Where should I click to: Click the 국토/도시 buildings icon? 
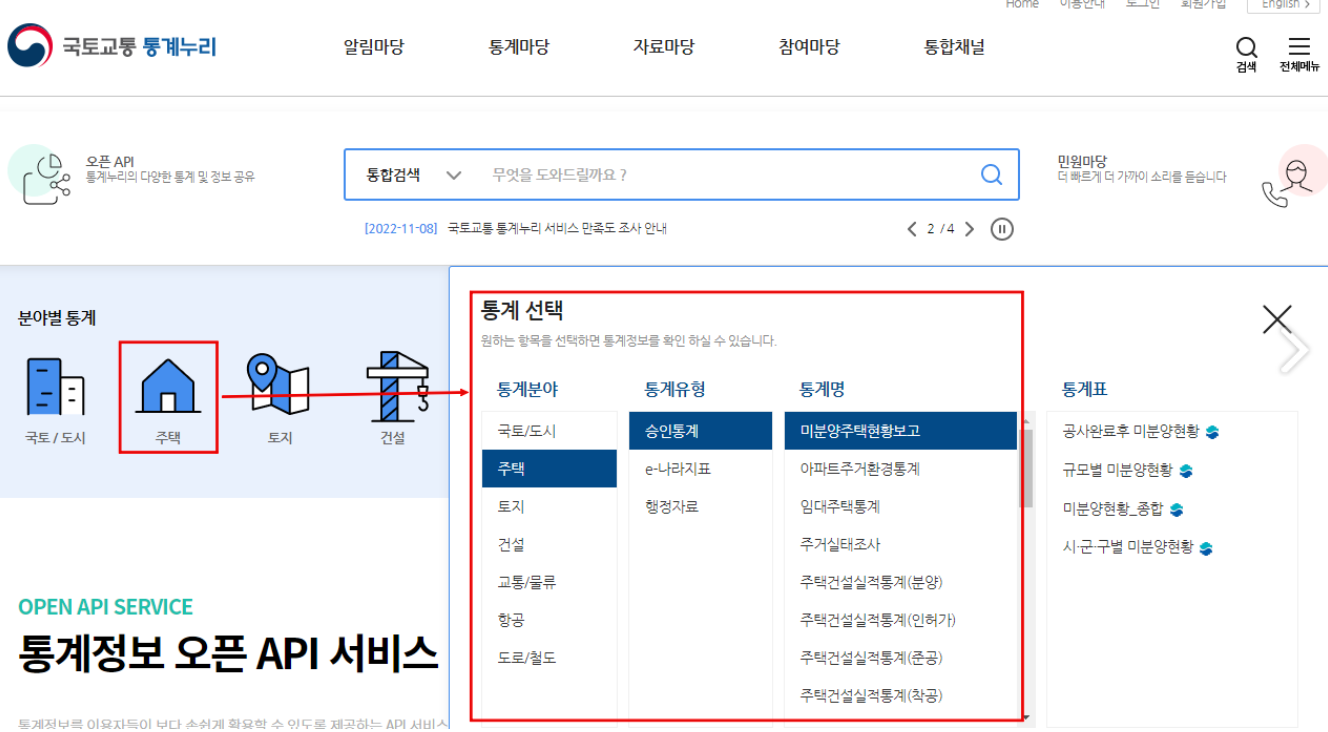[x=56, y=392]
